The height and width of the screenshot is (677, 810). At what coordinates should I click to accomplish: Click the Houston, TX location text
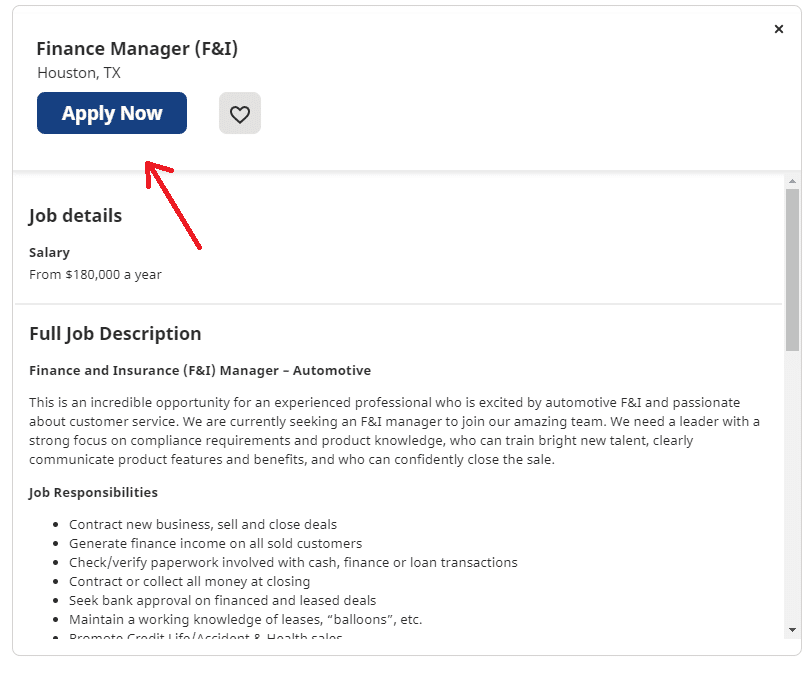[79, 73]
